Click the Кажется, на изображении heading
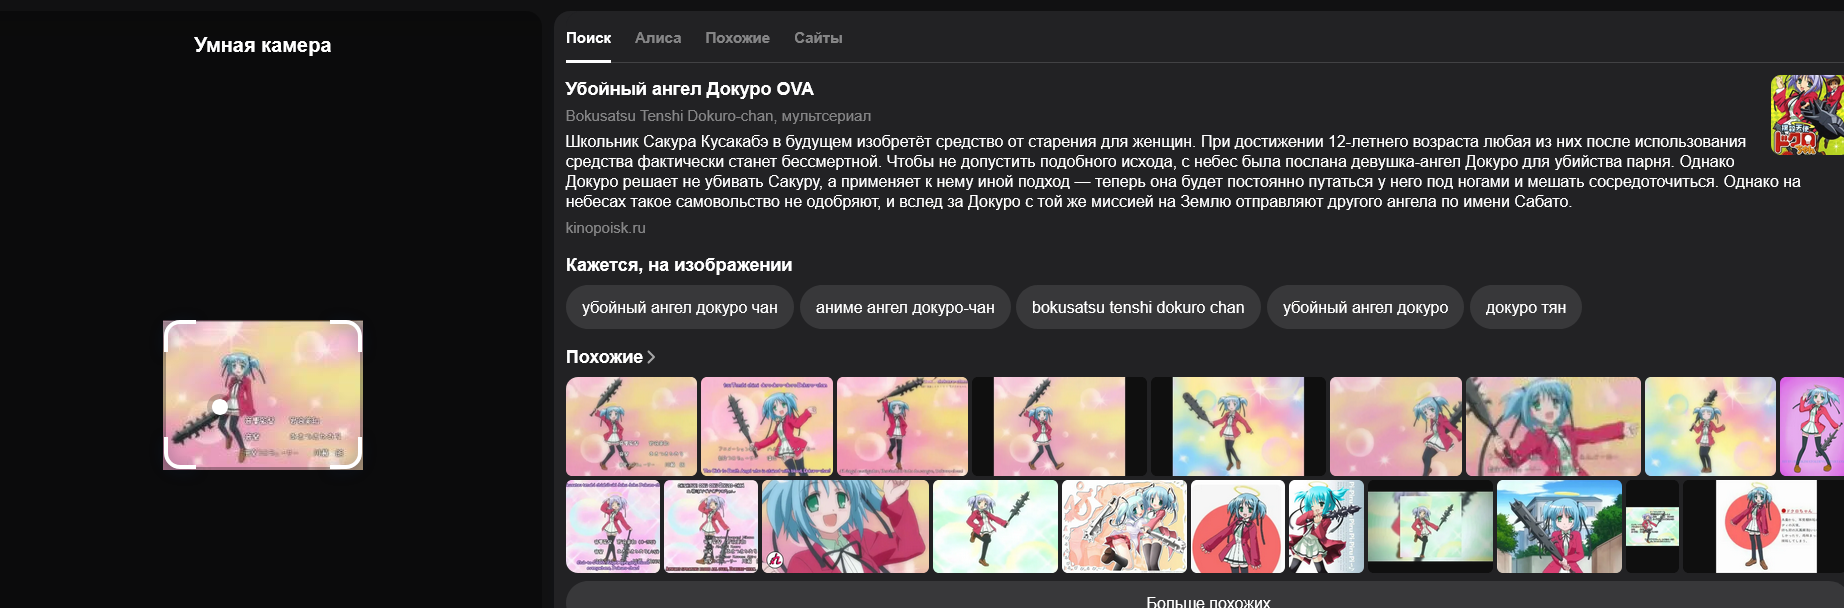 679,265
